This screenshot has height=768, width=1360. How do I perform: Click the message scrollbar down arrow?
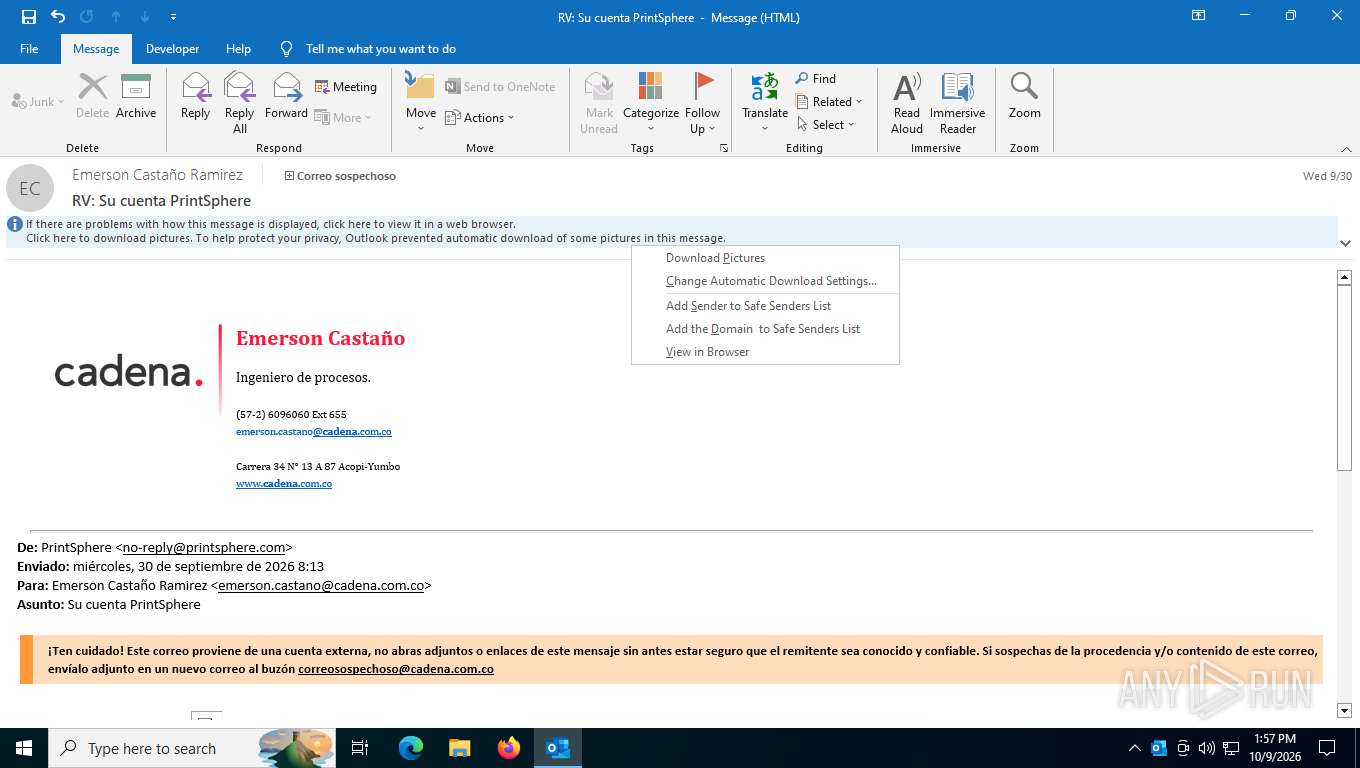1344,710
